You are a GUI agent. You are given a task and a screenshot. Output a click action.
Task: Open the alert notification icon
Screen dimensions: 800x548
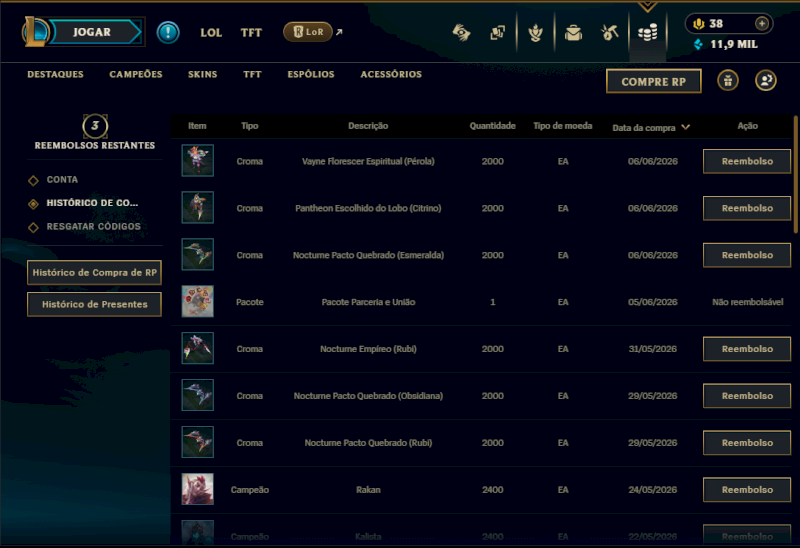click(x=168, y=32)
